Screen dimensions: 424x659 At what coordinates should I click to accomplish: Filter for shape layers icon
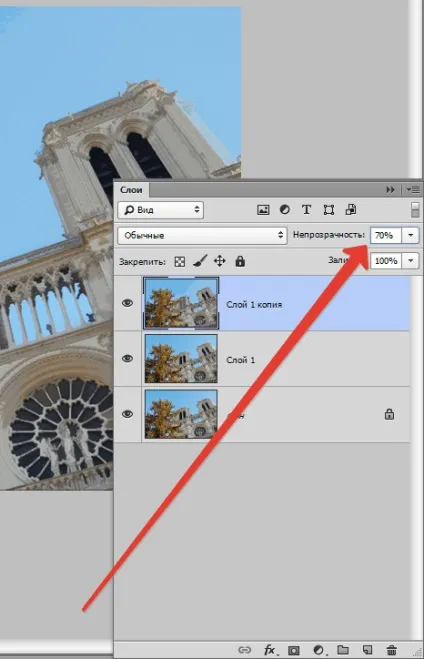tap(329, 210)
